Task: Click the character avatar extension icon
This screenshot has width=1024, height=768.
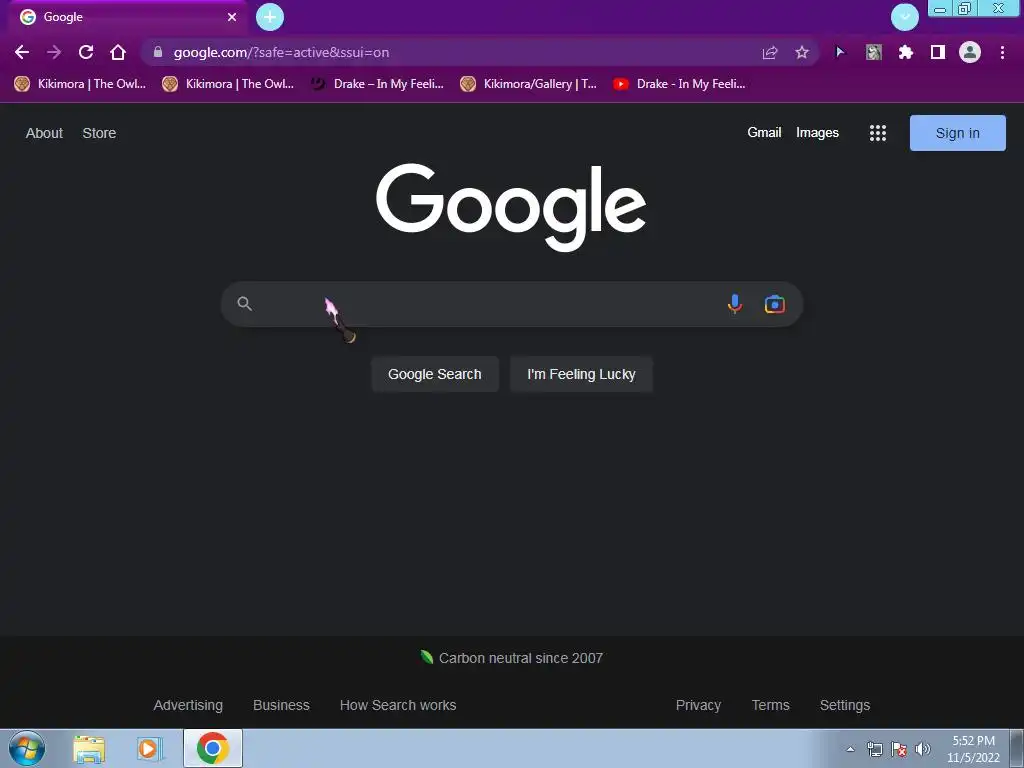Action: 873,52
